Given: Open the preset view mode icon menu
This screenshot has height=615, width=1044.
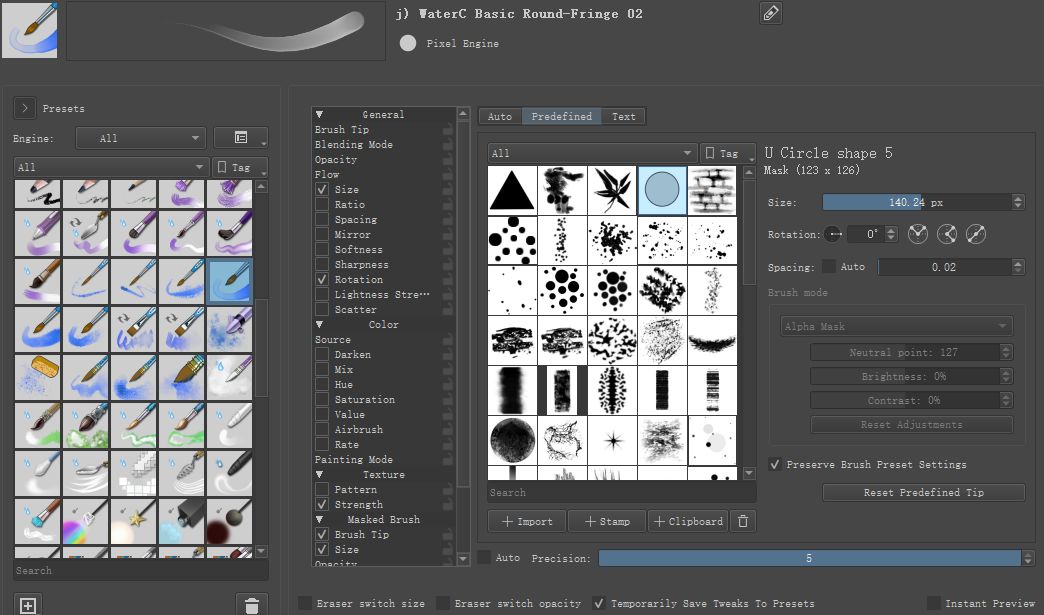Looking at the screenshot, I should [241, 138].
